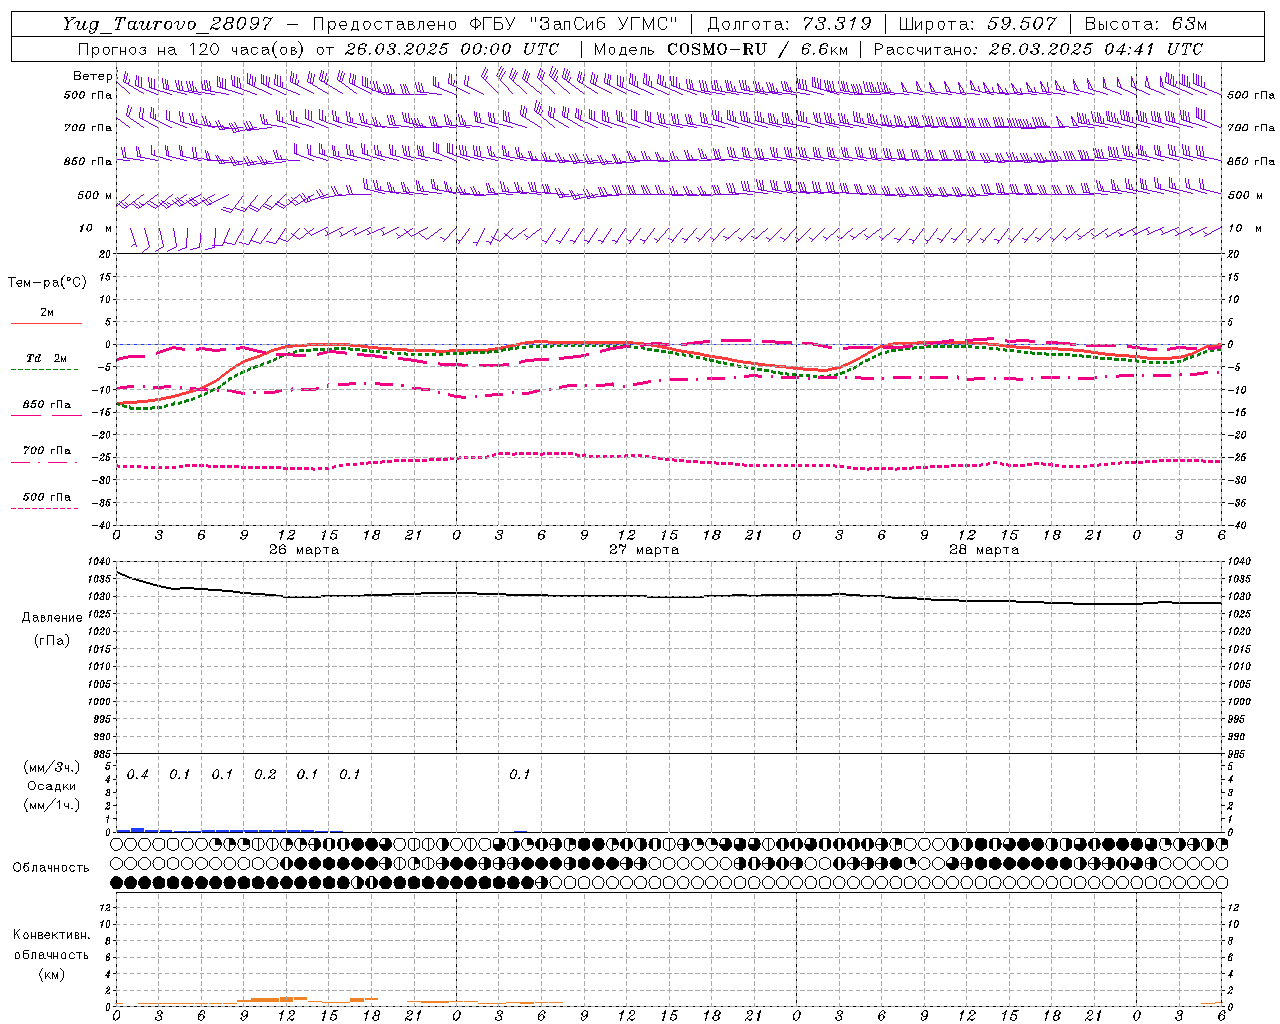Click the forecast line Прогноз на 120 часа(ов)

click(x=192, y=49)
